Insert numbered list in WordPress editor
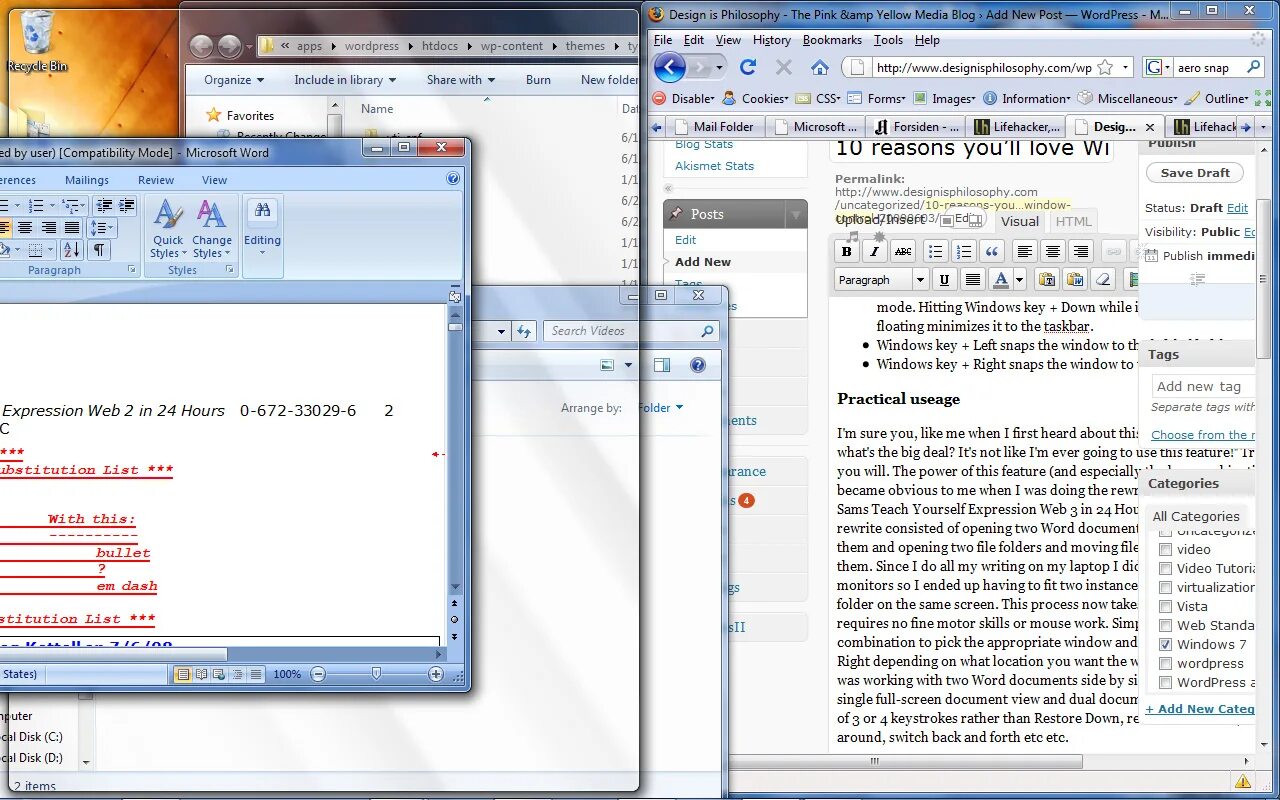The image size is (1280, 800). (963, 251)
